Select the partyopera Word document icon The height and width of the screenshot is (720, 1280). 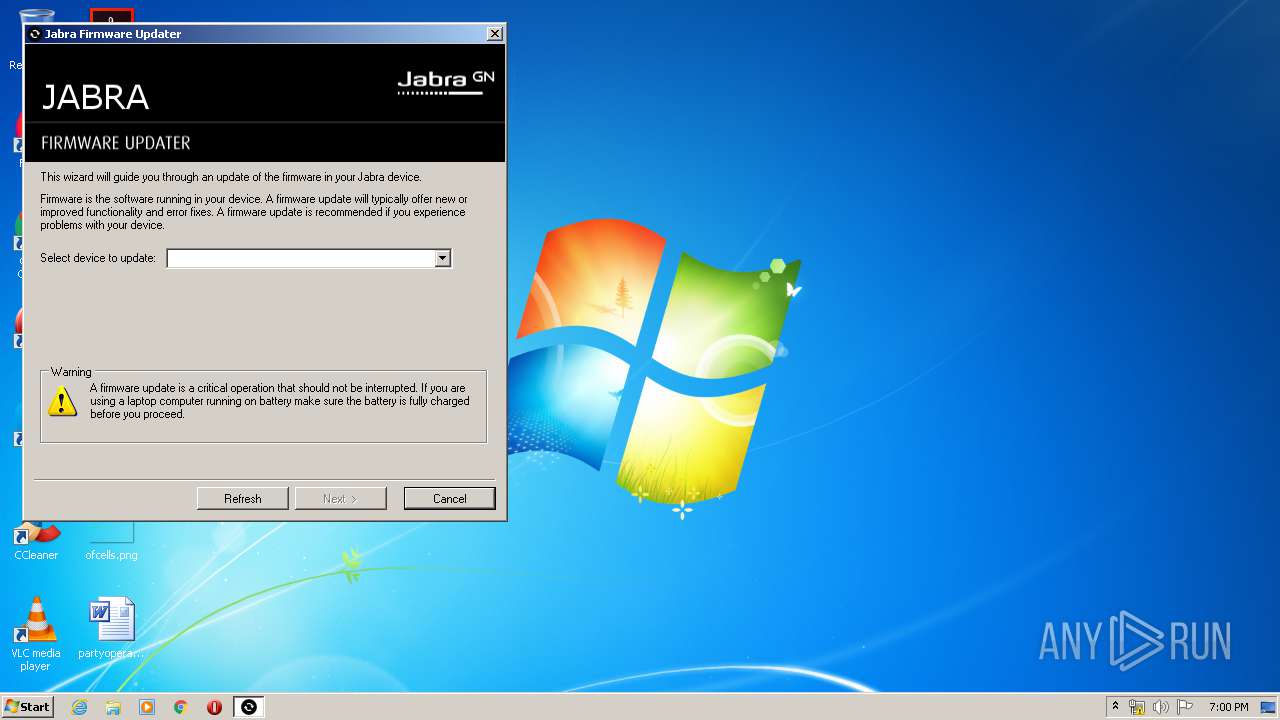(x=111, y=628)
